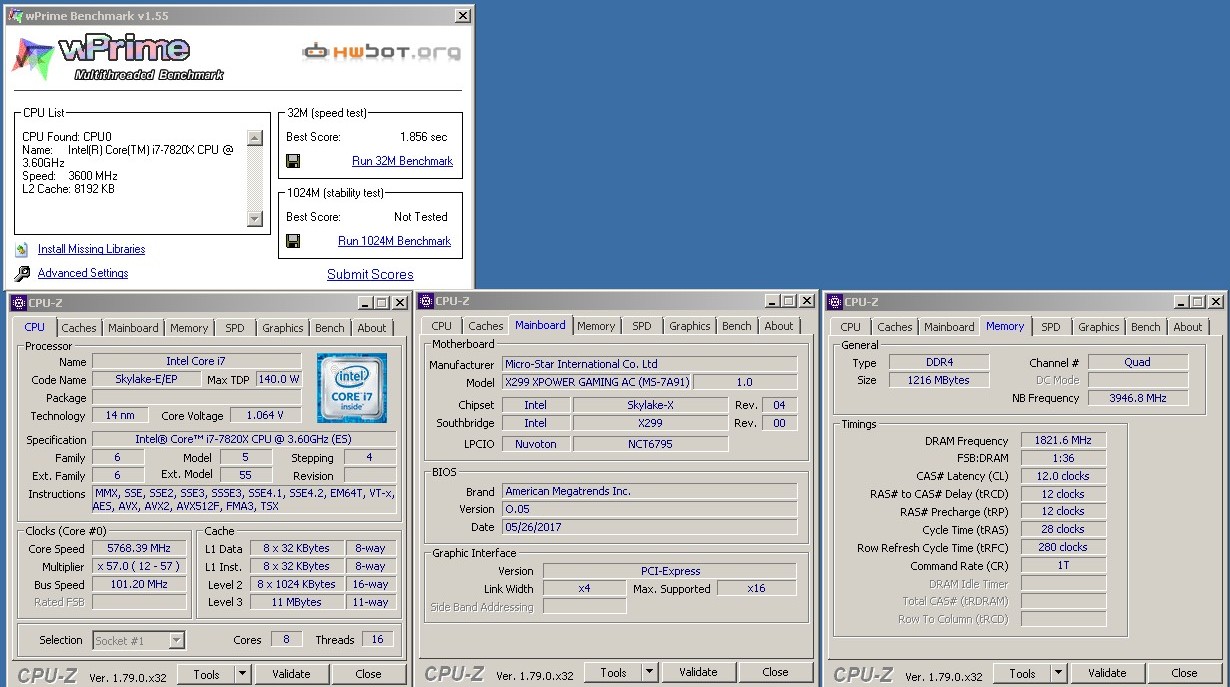Image resolution: width=1230 pixels, height=687 pixels.
Task: Open the Caches tab in the CPU window
Action: (79, 328)
